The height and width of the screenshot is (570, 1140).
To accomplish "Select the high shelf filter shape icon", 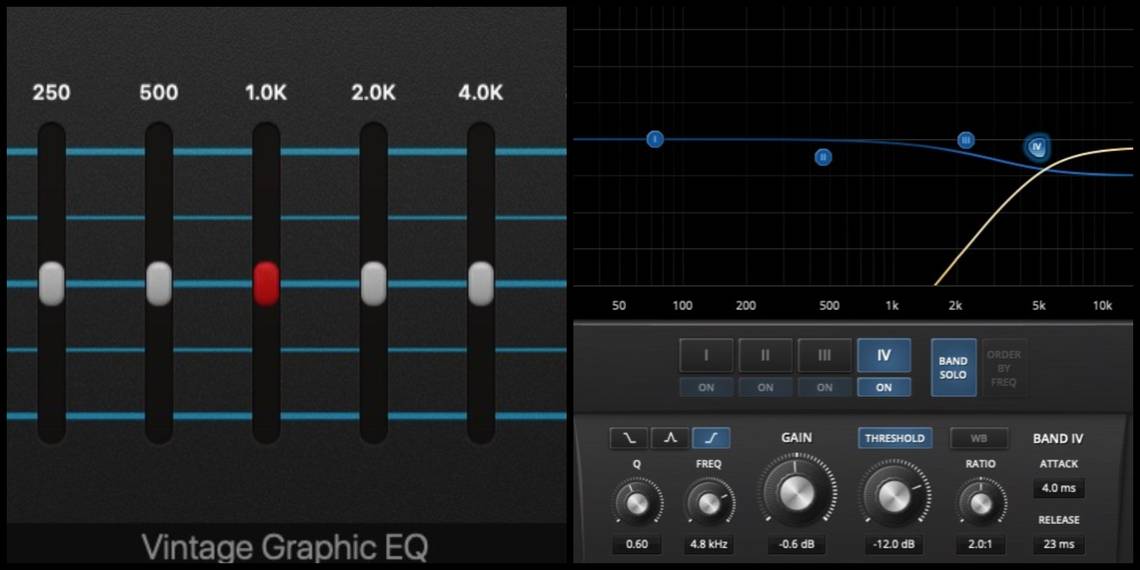I will tap(711, 438).
